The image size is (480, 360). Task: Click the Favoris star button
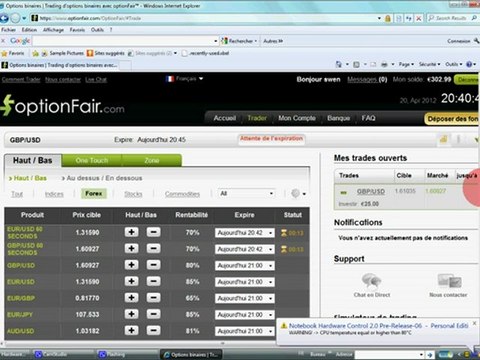click(13, 53)
